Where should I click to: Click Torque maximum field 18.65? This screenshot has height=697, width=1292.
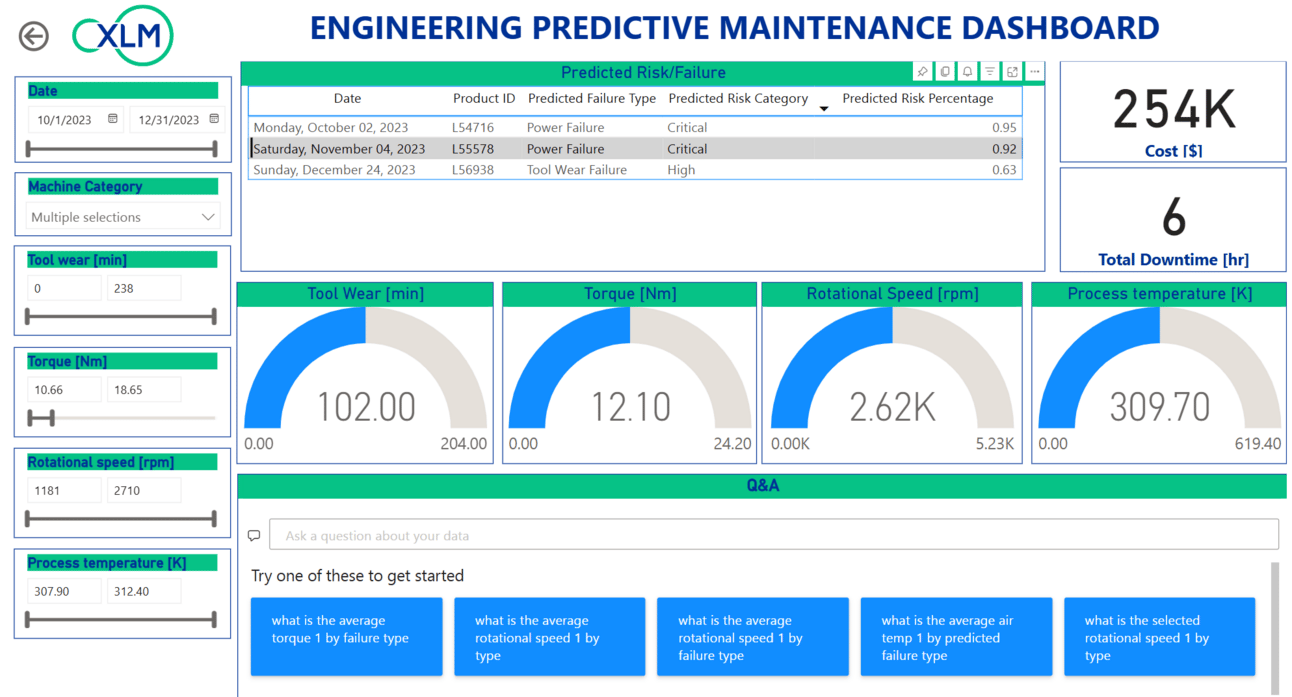point(144,390)
